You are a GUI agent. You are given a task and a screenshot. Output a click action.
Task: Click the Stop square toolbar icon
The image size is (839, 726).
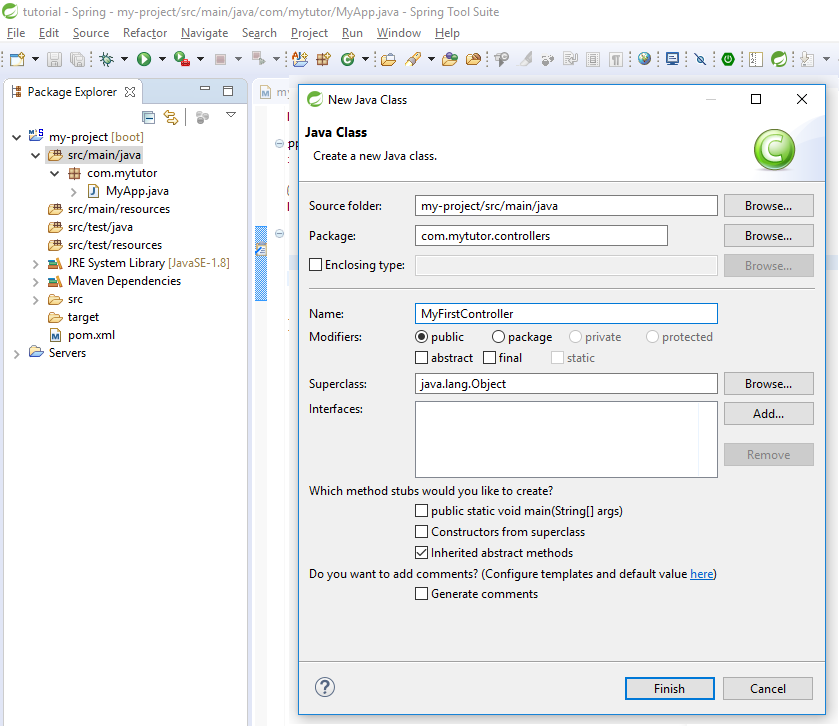[x=220, y=59]
